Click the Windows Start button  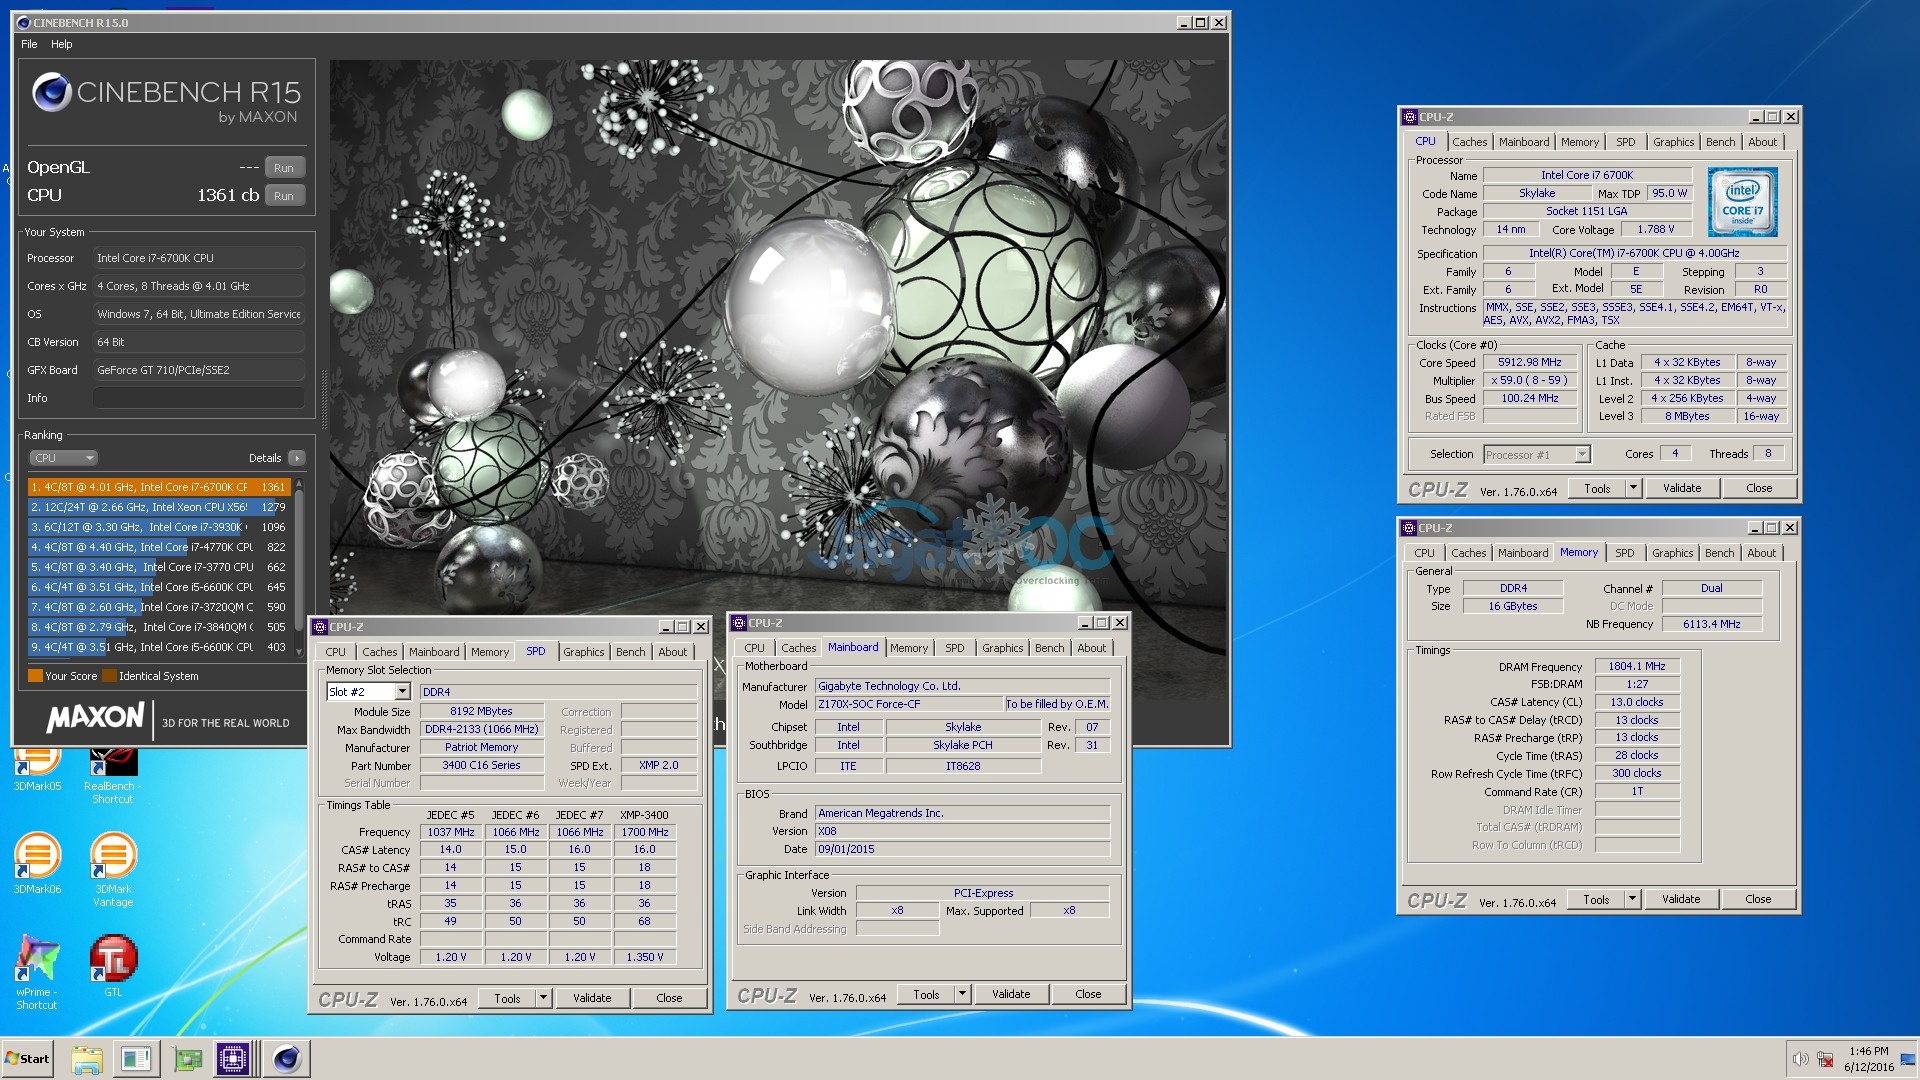(x=28, y=1058)
